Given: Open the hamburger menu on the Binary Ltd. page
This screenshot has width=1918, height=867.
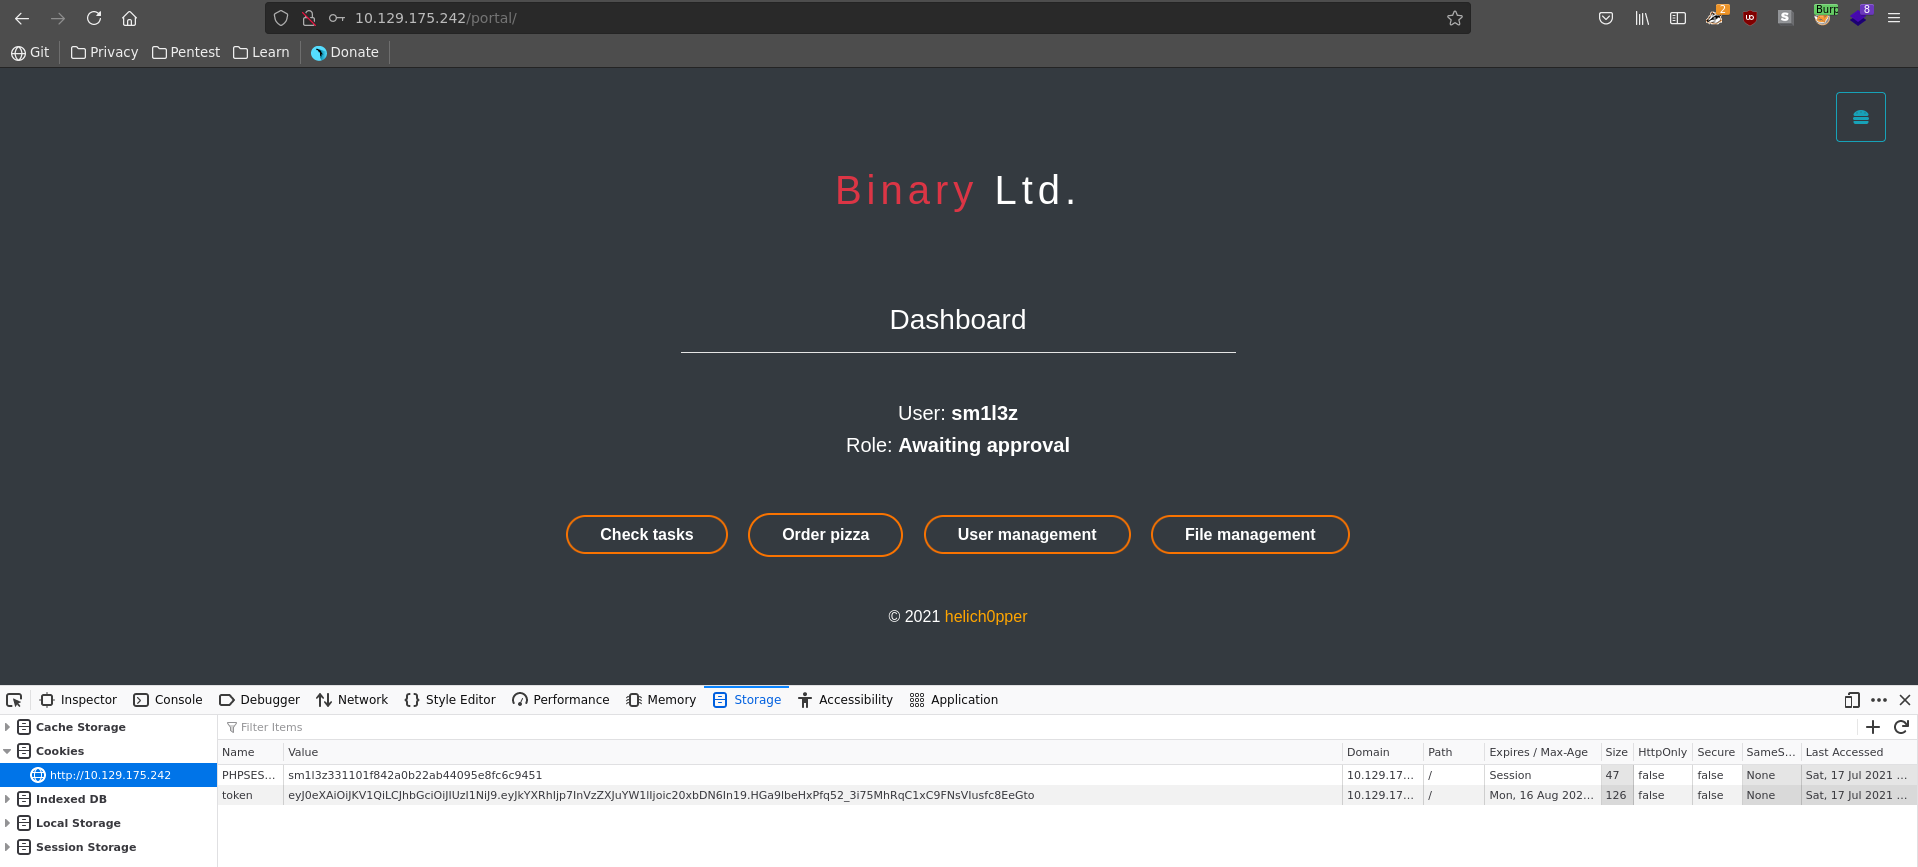Looking at the screenshot, I should point(1860,117).
